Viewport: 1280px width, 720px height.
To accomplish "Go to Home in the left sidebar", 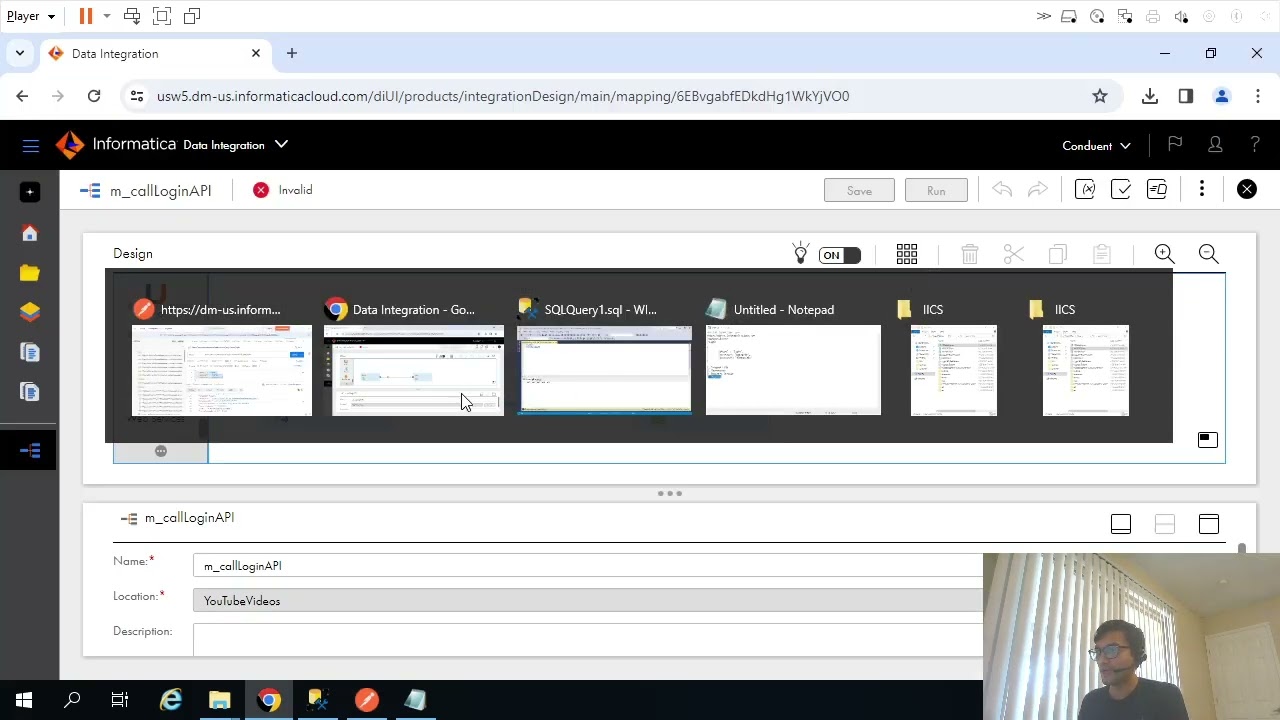I will (x=30, y=233).
